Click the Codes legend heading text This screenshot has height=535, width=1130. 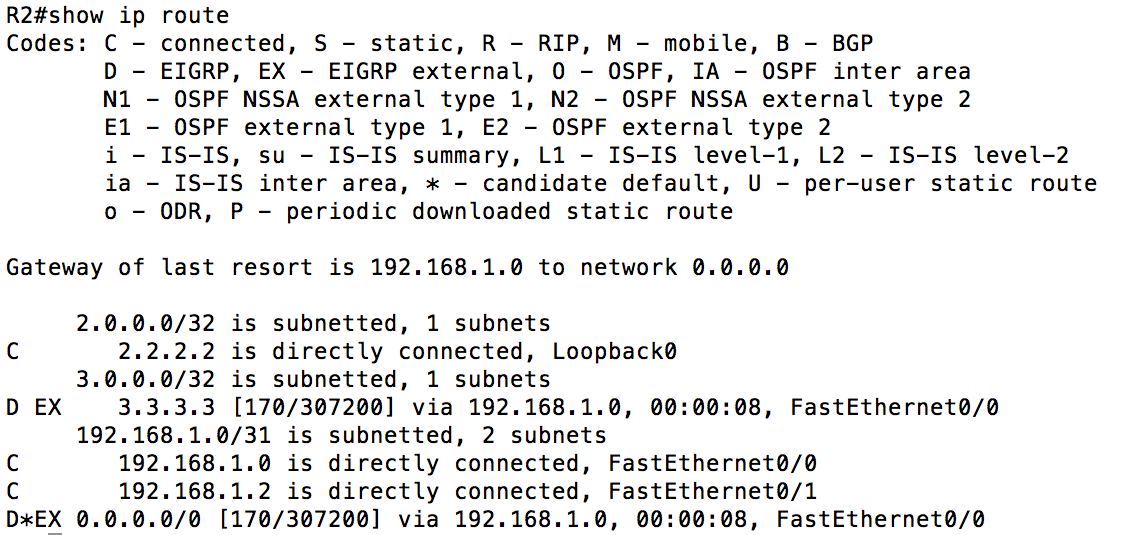(x=47, y=44)
